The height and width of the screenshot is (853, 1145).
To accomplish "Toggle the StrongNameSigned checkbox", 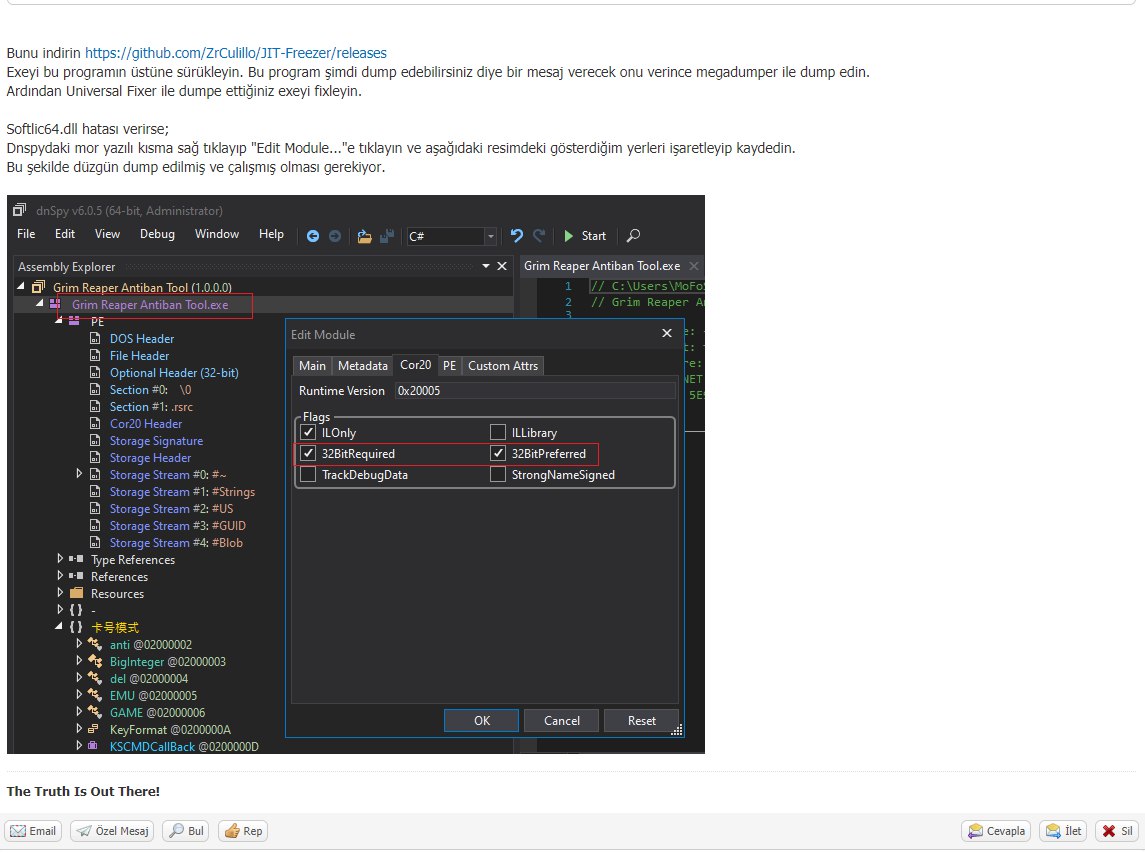I will pyautogui.click(x=498, y=475).
